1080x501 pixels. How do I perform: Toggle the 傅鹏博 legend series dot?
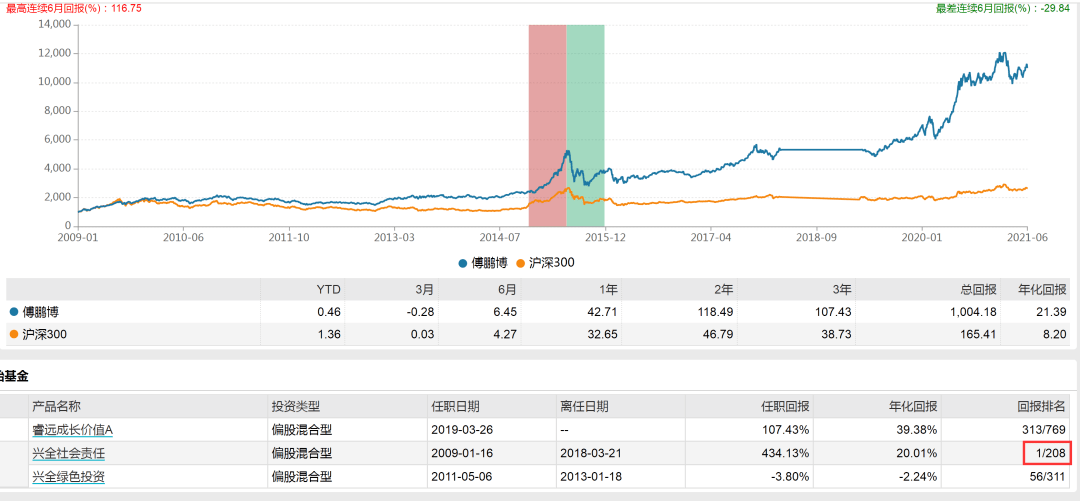463,263
